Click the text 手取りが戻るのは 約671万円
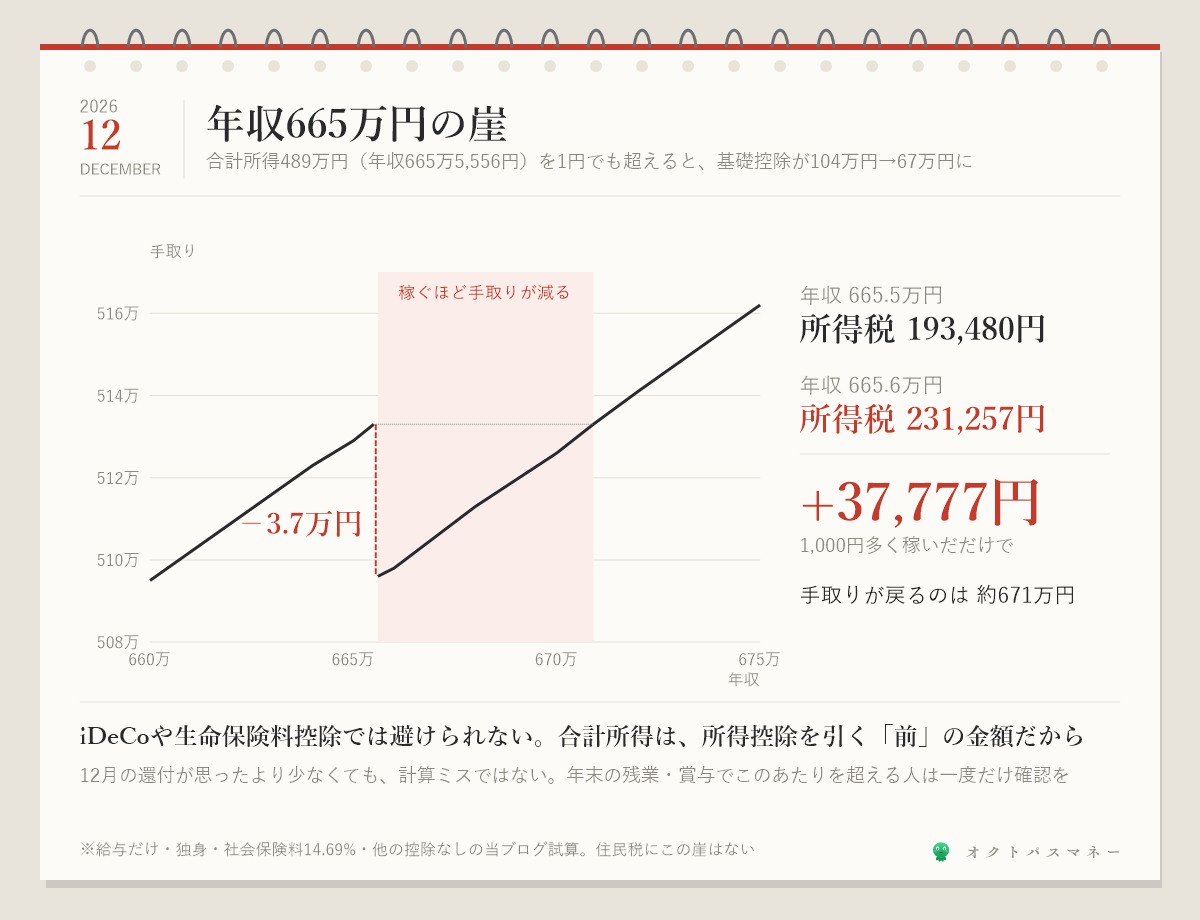 tap(937, 595)
